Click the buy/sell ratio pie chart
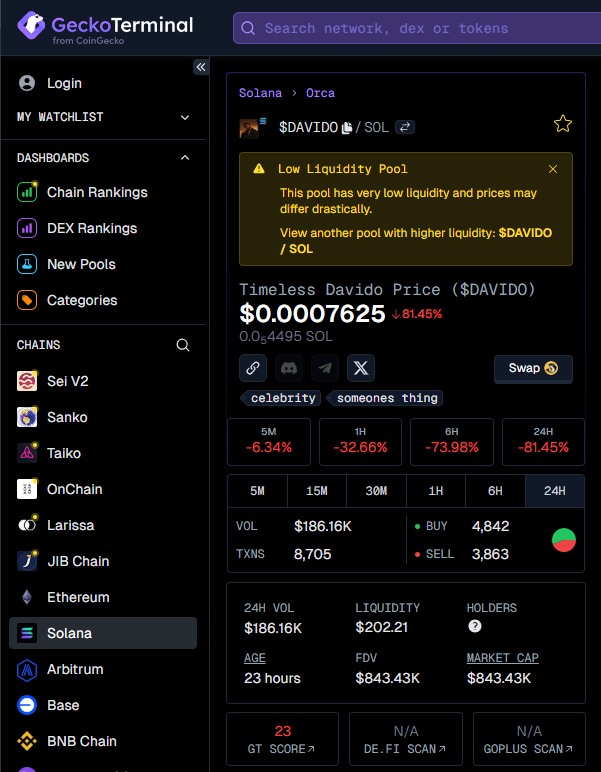The image size is (601, 772). pyautogui.click(x=564, y=540)
